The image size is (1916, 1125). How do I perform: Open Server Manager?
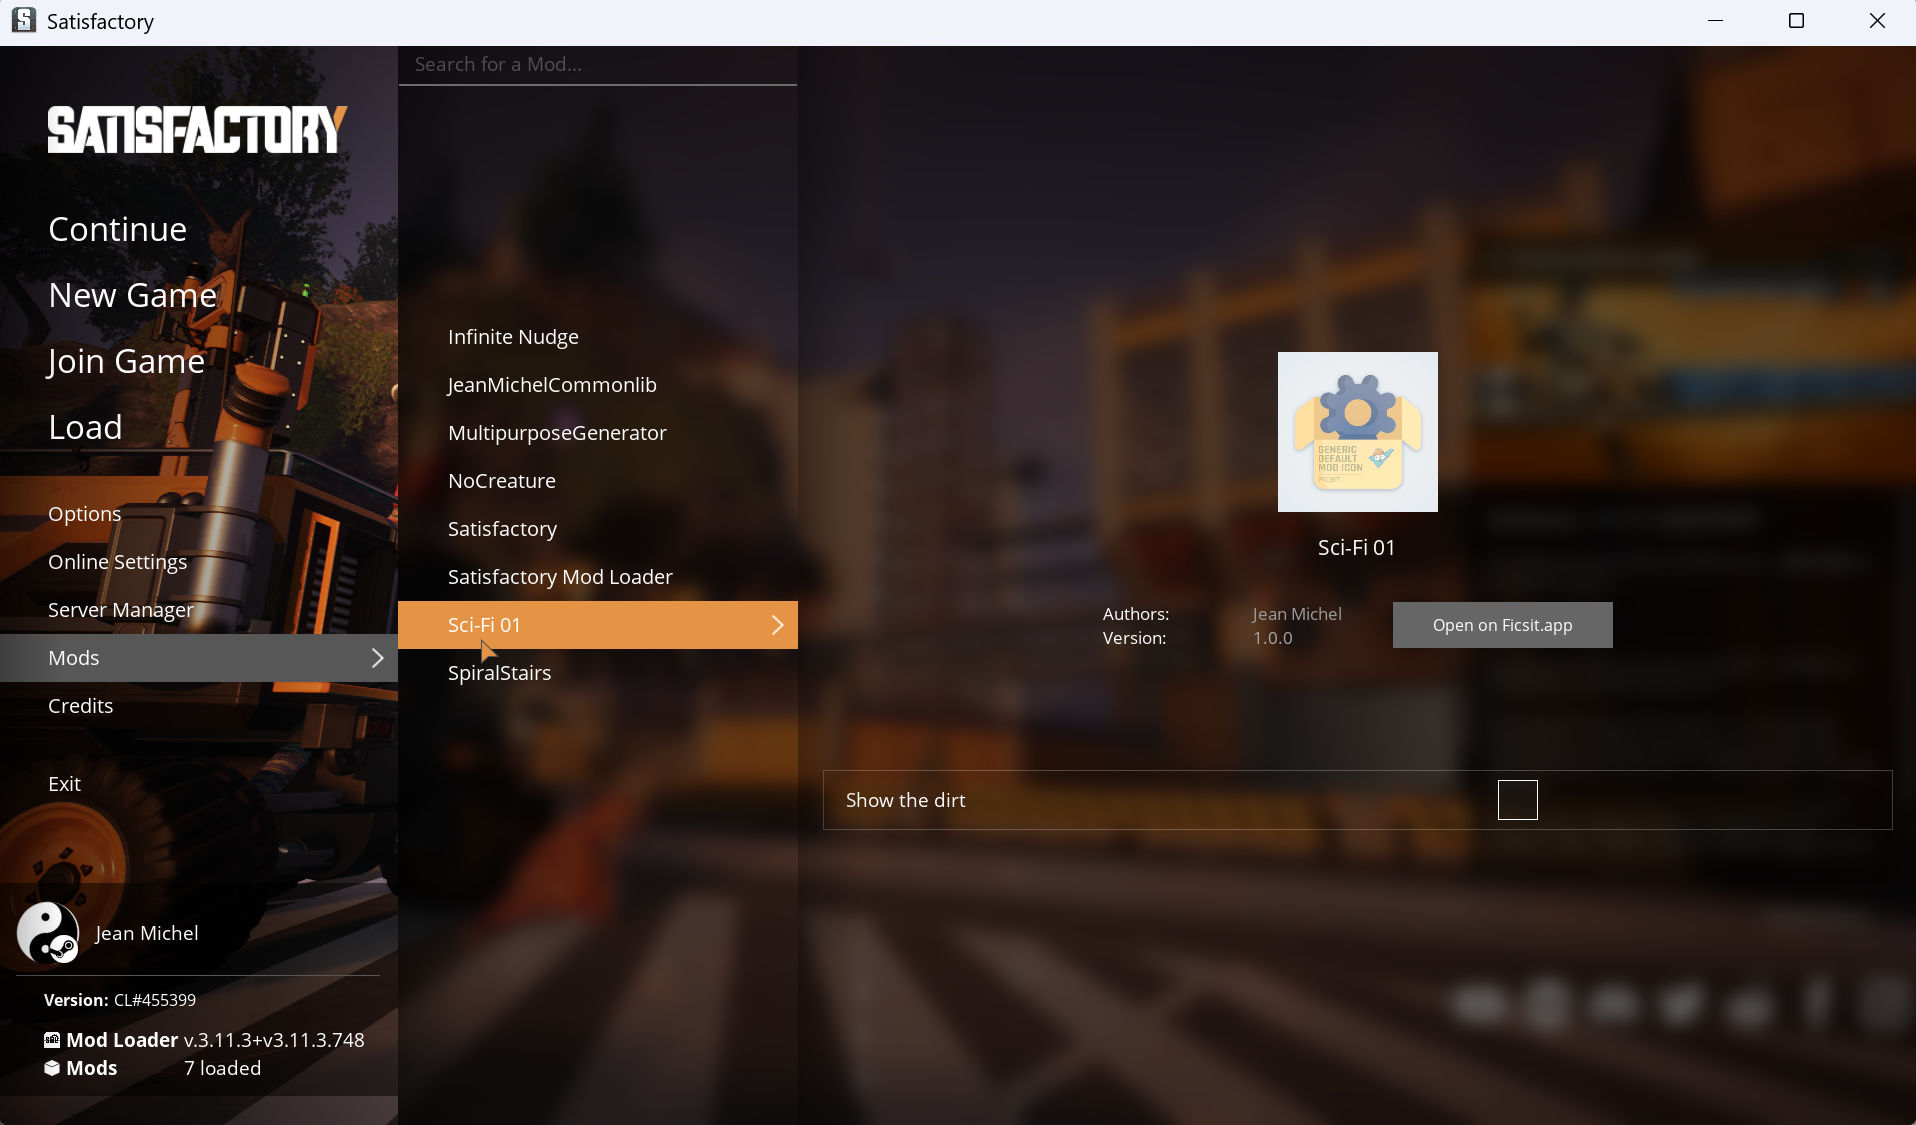121,610
